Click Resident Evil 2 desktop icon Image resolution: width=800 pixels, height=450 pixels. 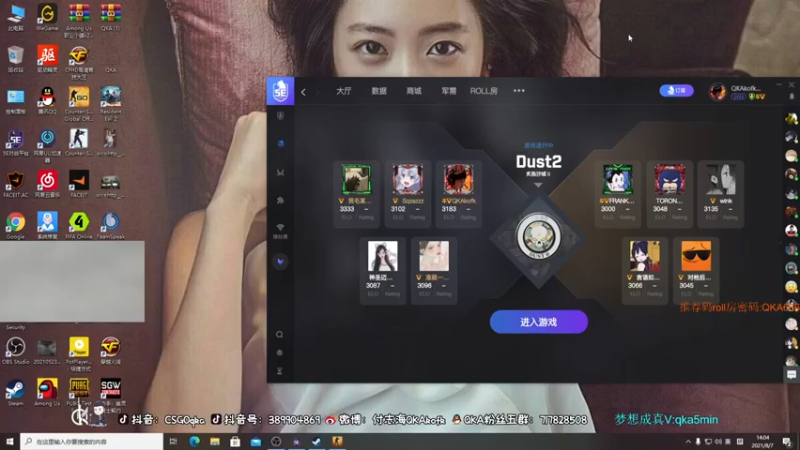[110, 104]
